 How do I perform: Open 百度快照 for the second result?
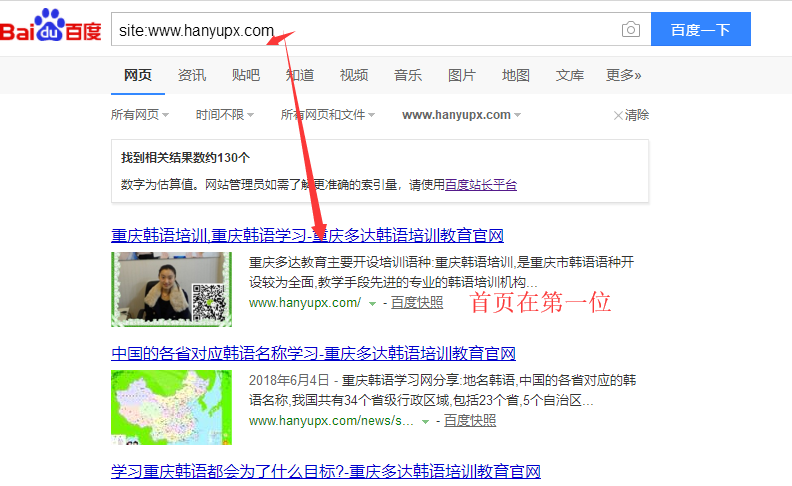coord(470,421)
